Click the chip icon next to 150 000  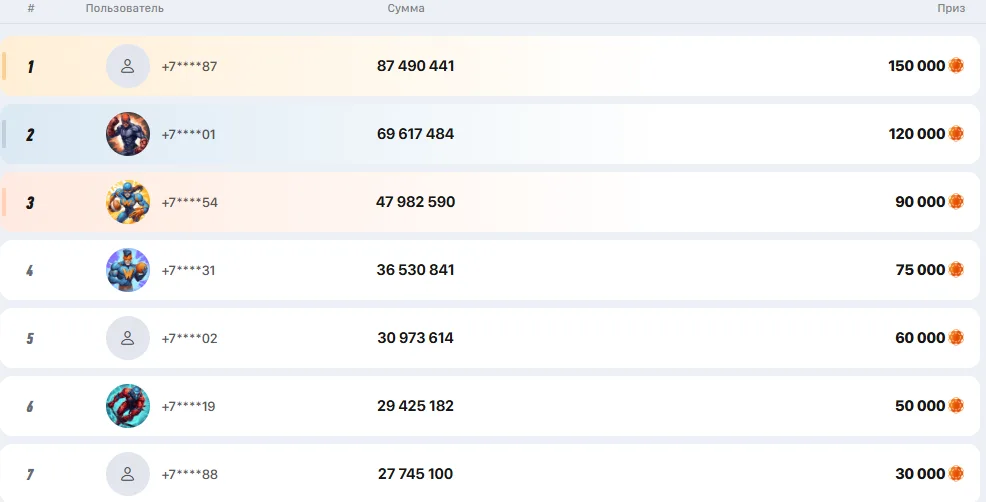point(956,65)
